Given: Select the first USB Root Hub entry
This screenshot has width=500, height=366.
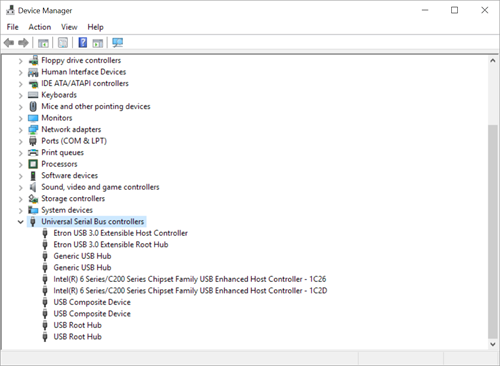Looking at the screenshot, I should point(77,325).
